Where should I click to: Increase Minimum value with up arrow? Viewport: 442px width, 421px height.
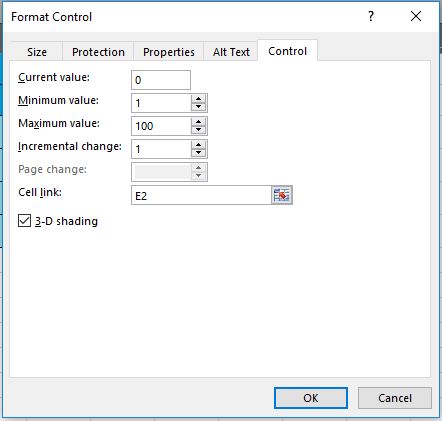(199, 99)
